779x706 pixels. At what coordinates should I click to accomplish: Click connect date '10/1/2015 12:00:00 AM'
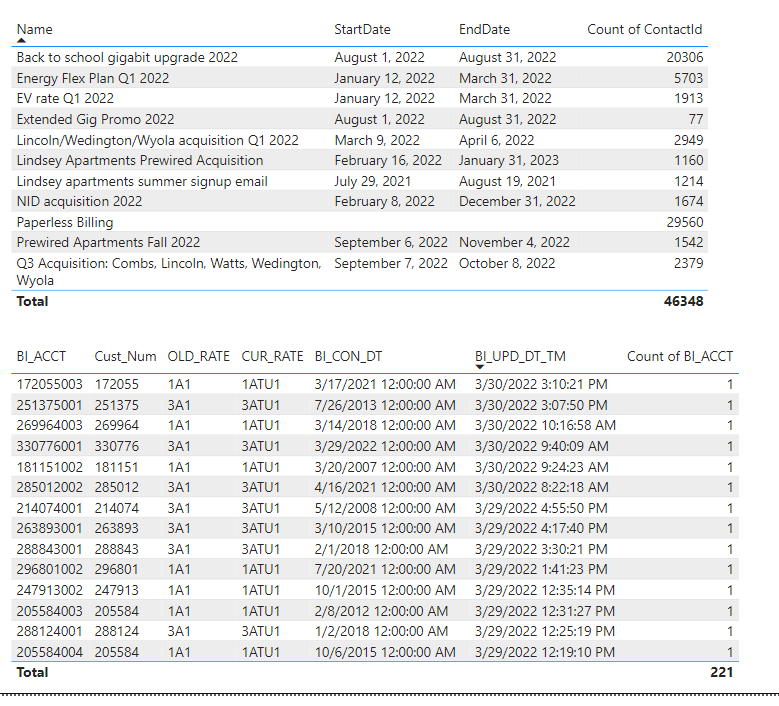click(385, 590)
